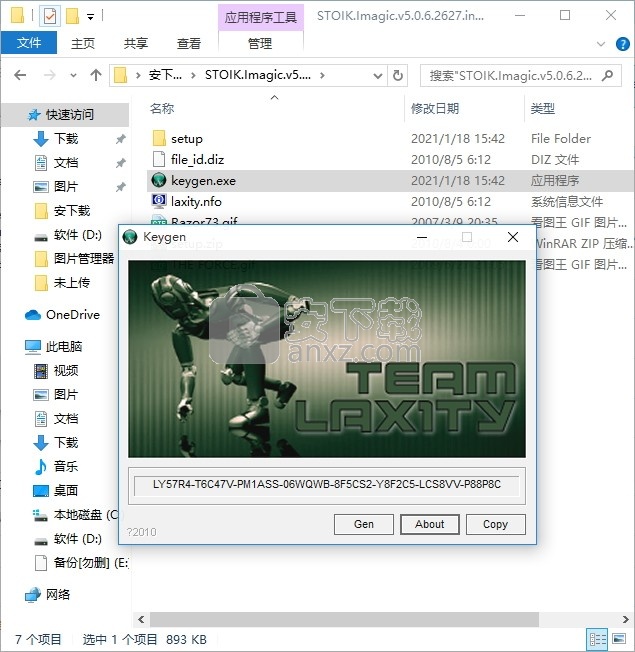Select the setup folder
This screenshot has width=635, height=652.
click(x=187, y=138)
